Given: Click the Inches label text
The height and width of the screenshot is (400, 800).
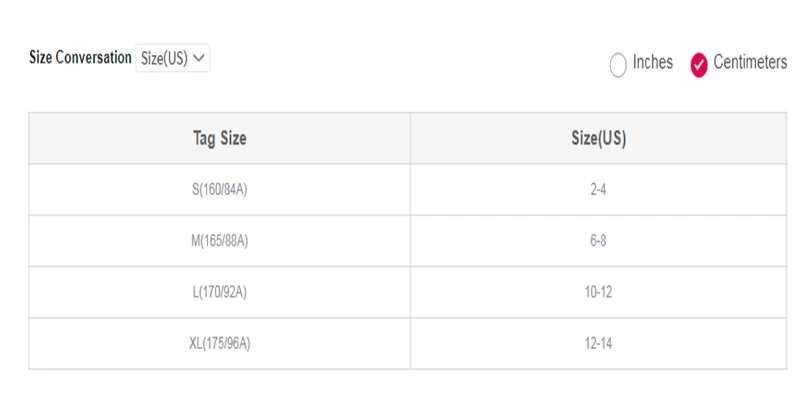Looking at the screenshot, I should pos(653,62).
